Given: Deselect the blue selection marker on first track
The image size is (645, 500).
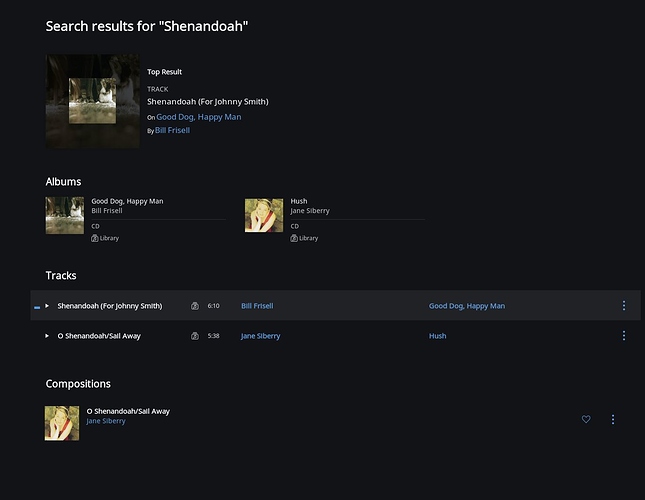Looking at the screenshot, I should click(37, 307).
